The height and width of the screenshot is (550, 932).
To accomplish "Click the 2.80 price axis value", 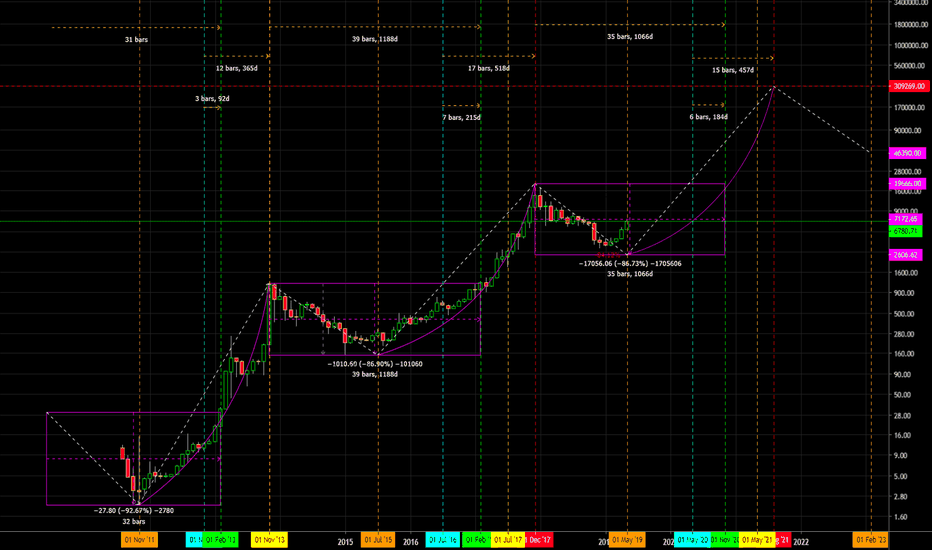I will (x=902, y=496).
